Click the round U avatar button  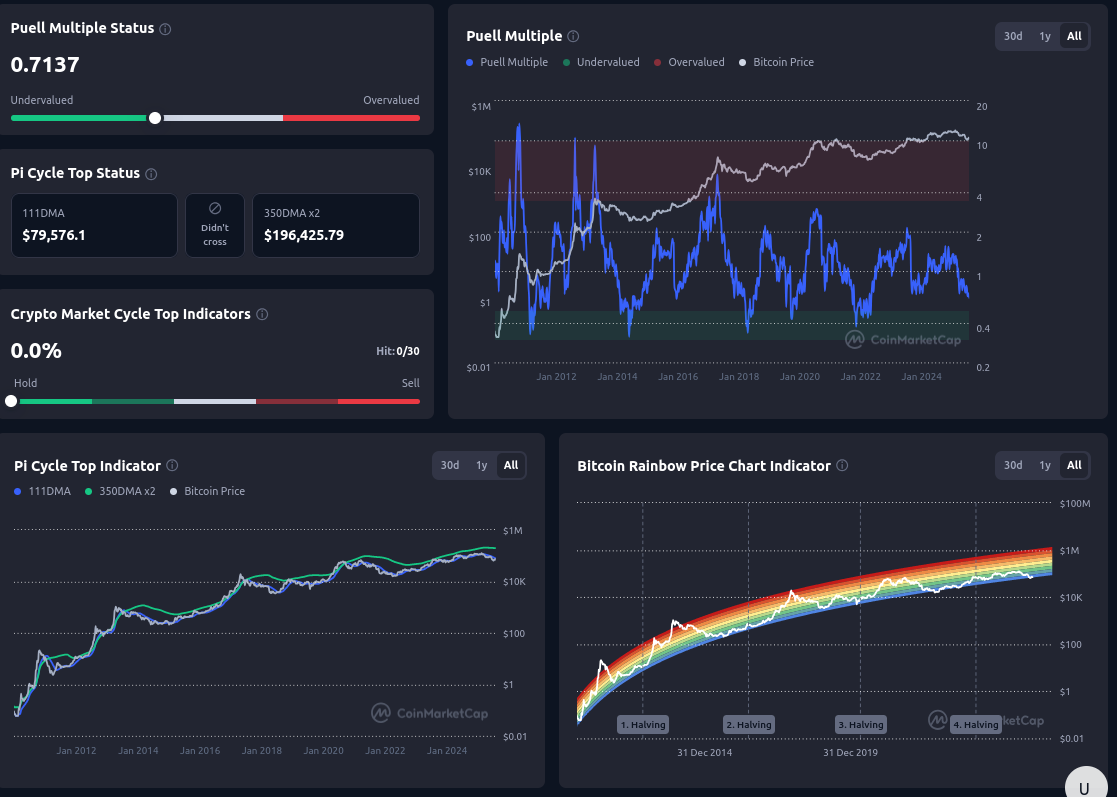(1087, 785)
